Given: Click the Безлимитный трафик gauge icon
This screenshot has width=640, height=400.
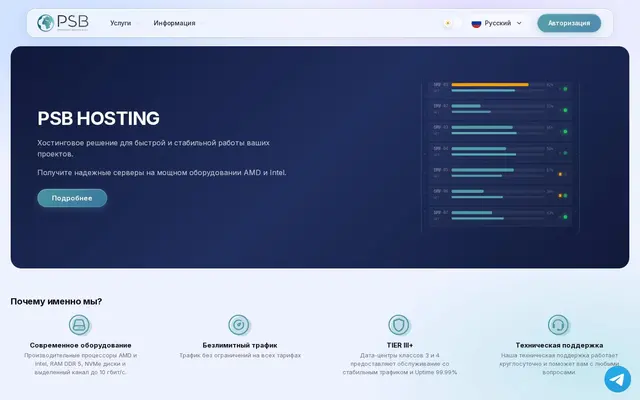Looking at the screenshot, I should tap(239, 325).
